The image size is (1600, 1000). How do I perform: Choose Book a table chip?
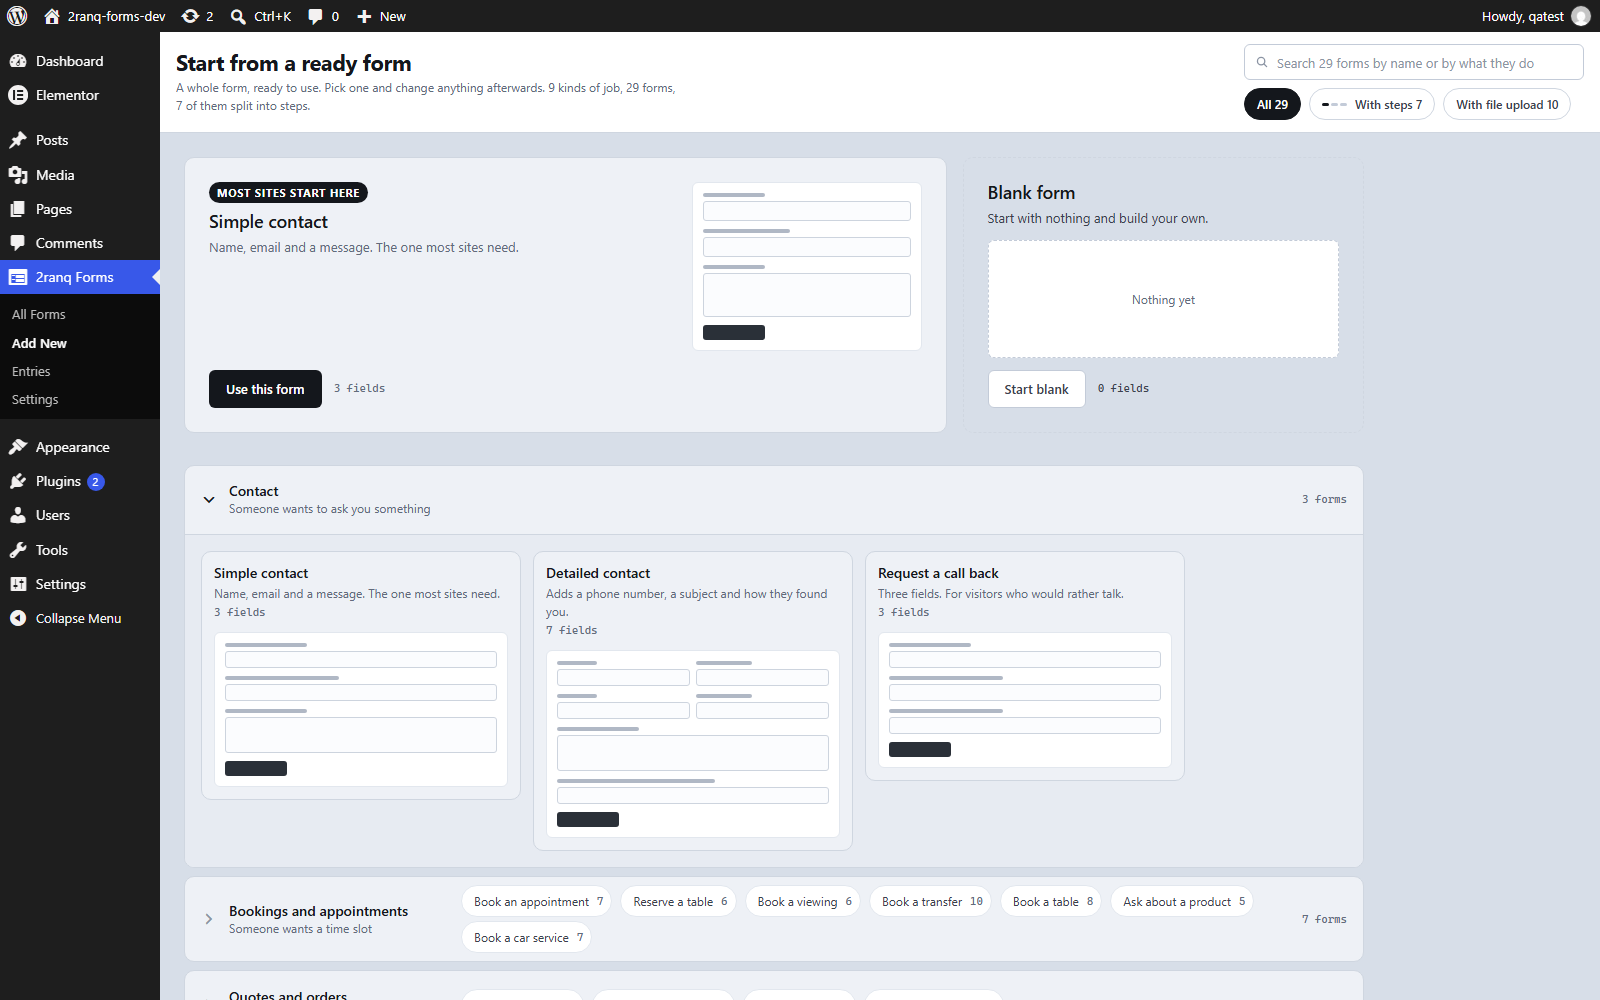click(x=1050, y=901)
